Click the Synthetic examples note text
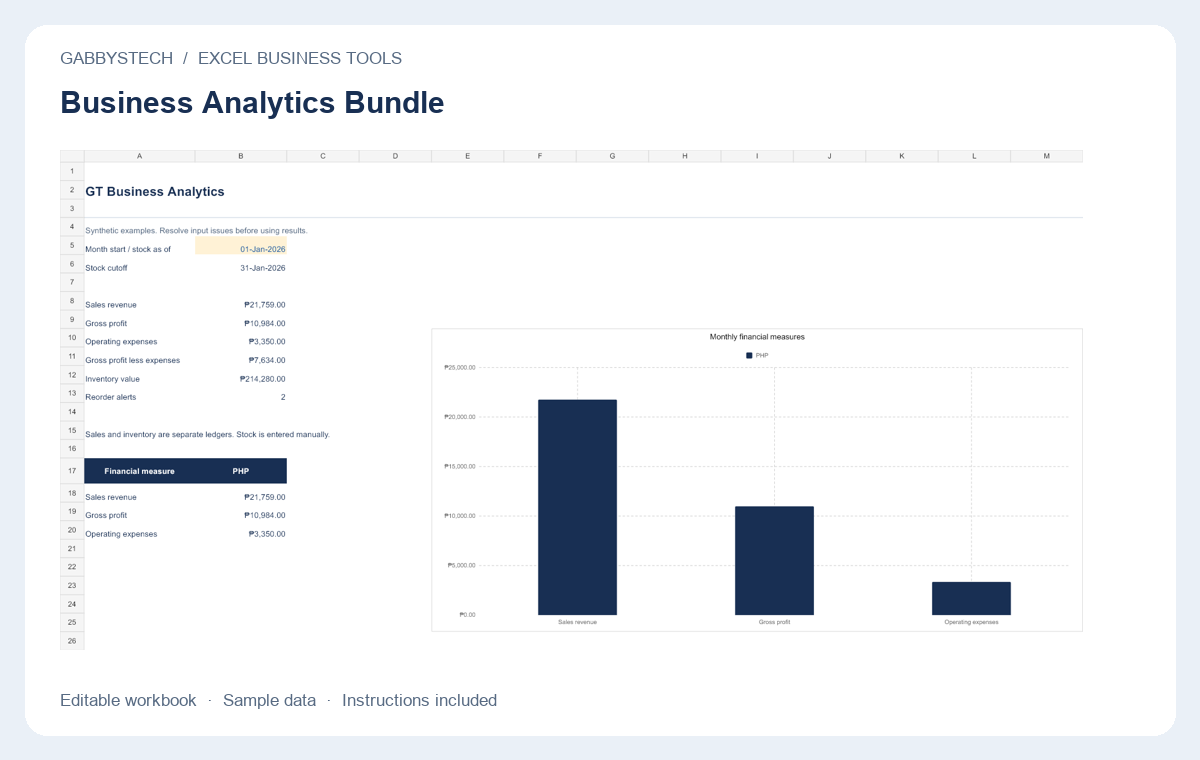 [196, 231]
